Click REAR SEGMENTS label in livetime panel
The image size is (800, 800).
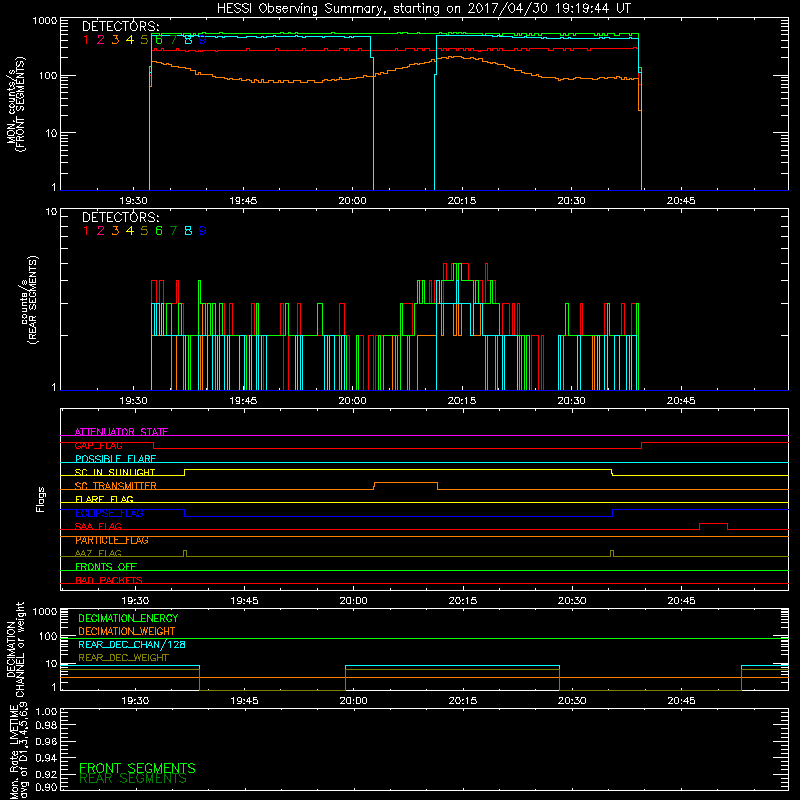[x=133, y=779]
